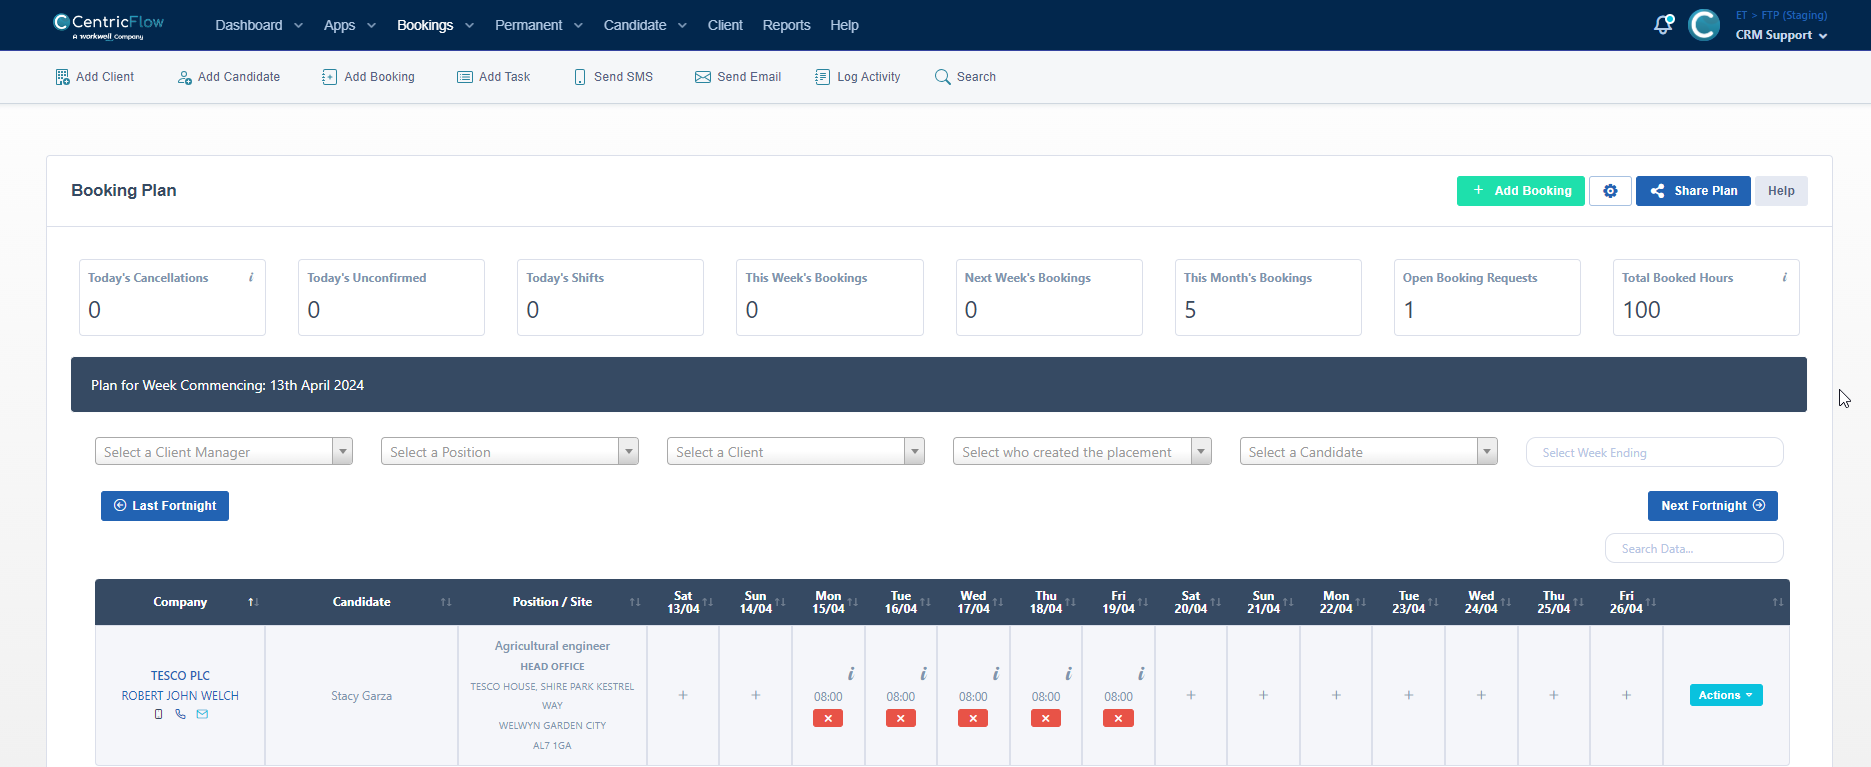Click the Search Data field
The height and width of the screenshot is (767, 1871).
[1694, 548]
